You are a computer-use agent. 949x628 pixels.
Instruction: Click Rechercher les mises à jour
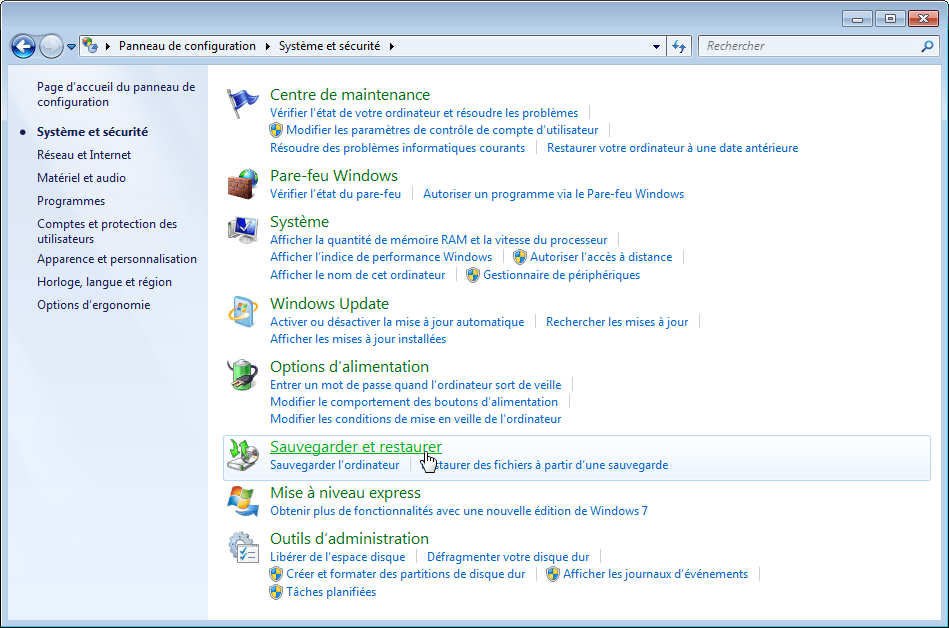(x=617, y=322)
